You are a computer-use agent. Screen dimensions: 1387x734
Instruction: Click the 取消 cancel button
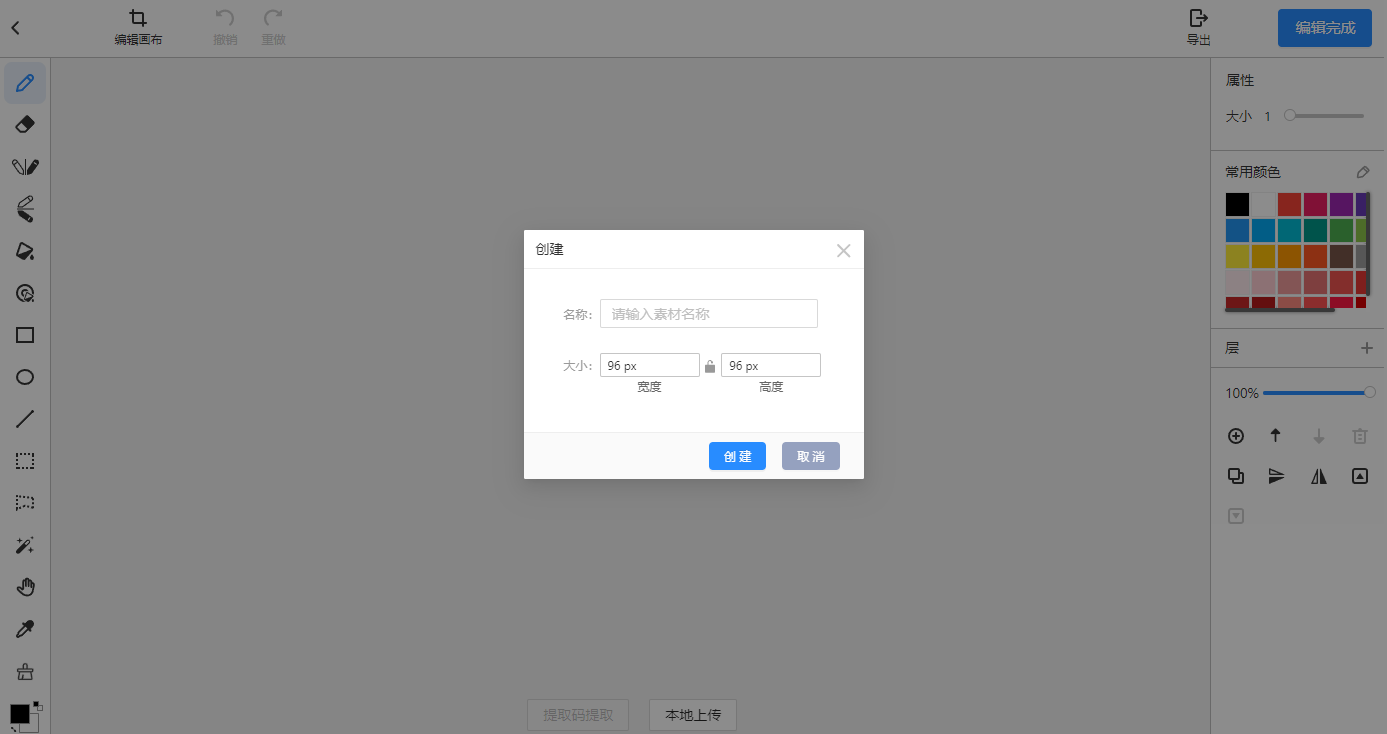[x=811, y=456]
